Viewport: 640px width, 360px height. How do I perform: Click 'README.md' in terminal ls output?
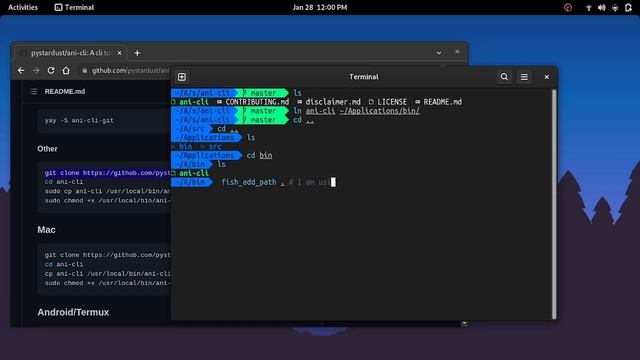click(442, 102)
